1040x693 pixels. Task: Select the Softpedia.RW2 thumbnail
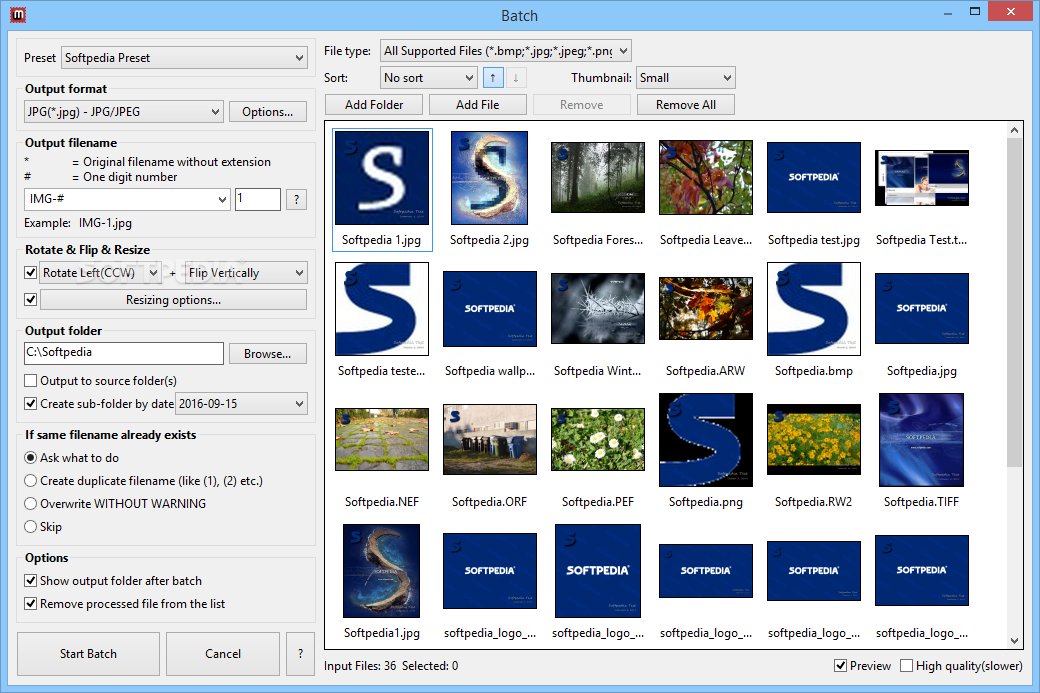814,439
